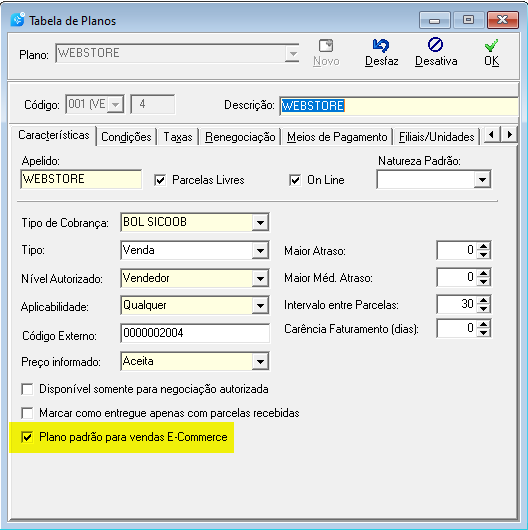Increase Intervalo entre Parcelas with up arrow

484,300
